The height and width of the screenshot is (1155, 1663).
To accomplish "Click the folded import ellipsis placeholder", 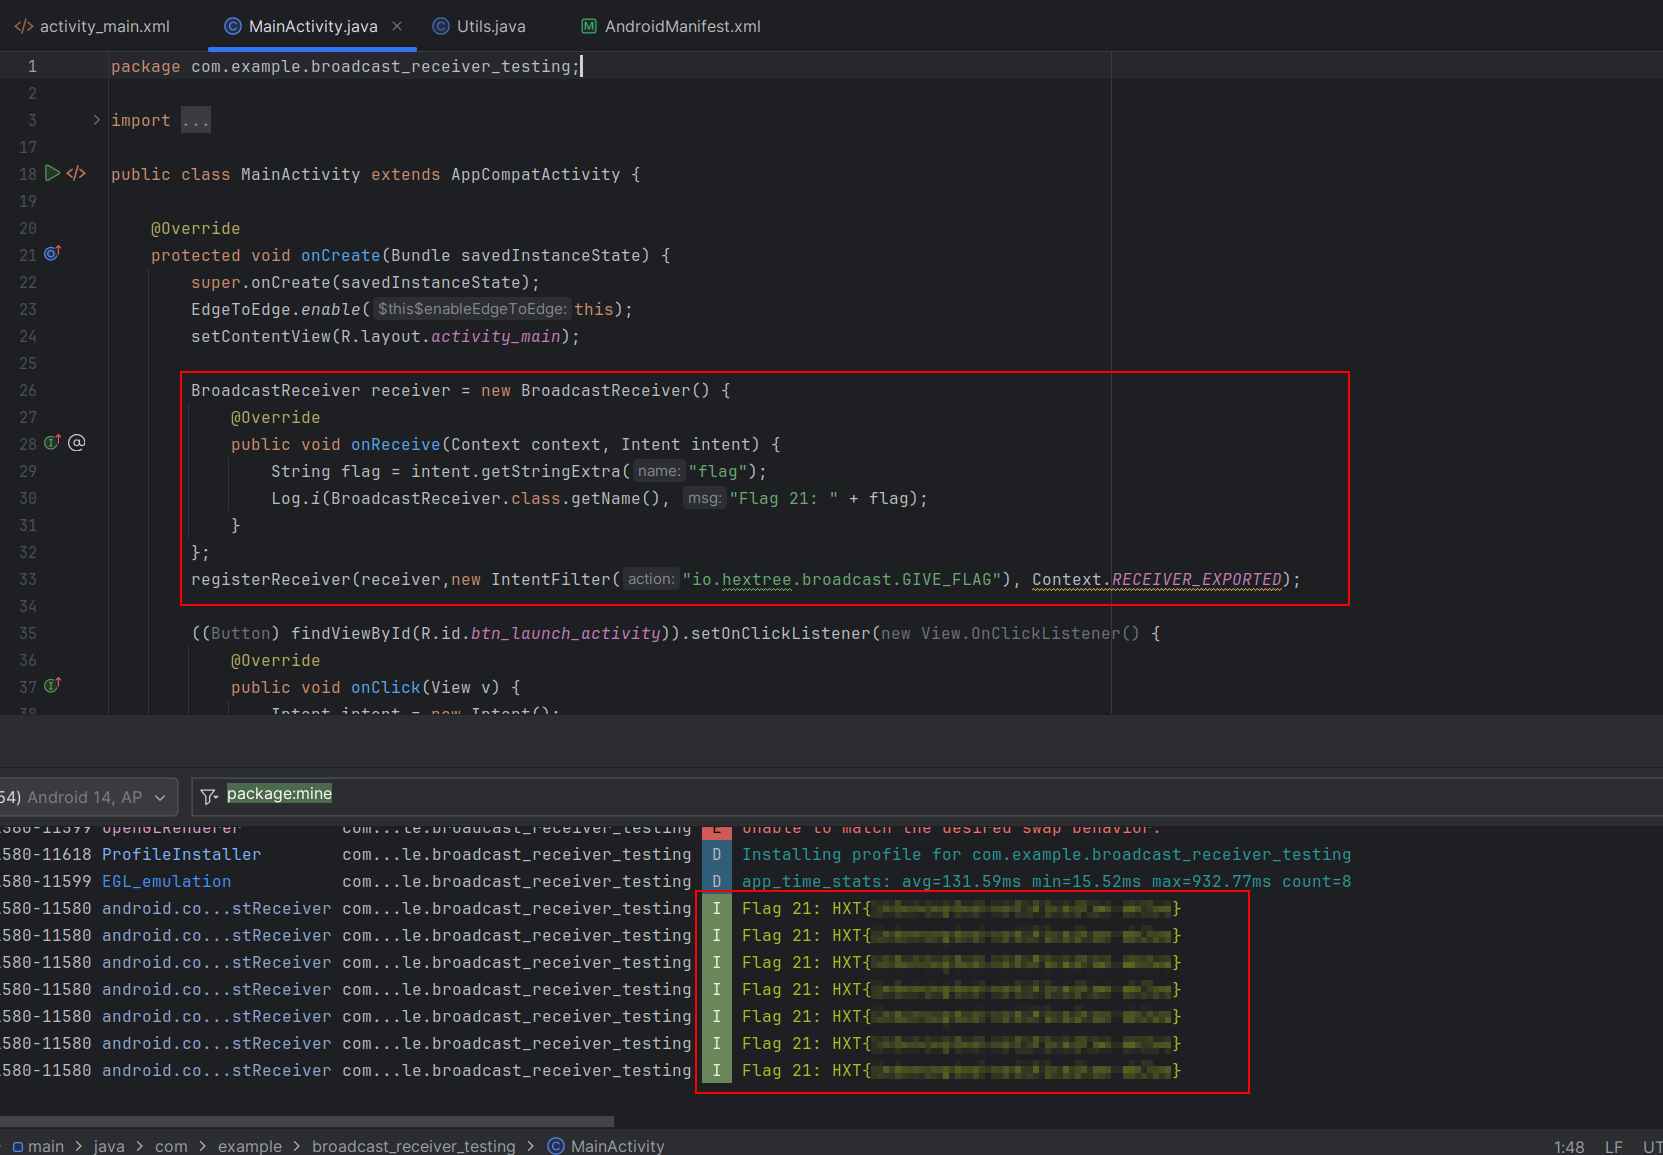I will 196,121.
